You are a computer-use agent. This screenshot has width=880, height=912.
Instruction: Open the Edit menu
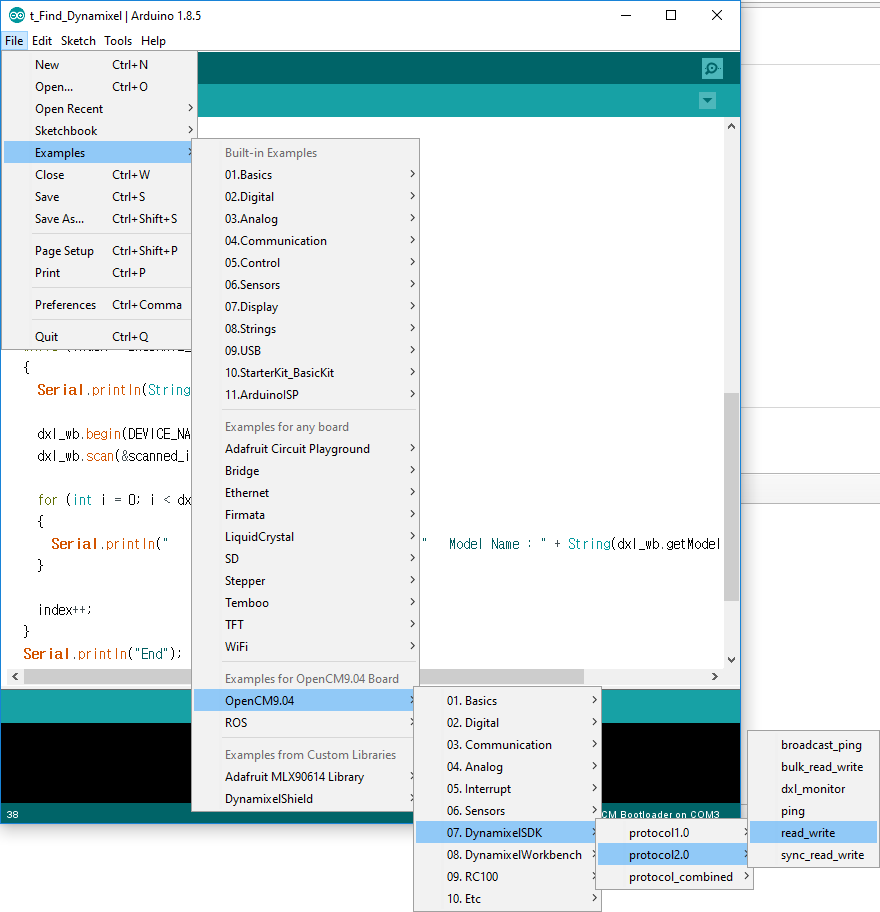42,41
